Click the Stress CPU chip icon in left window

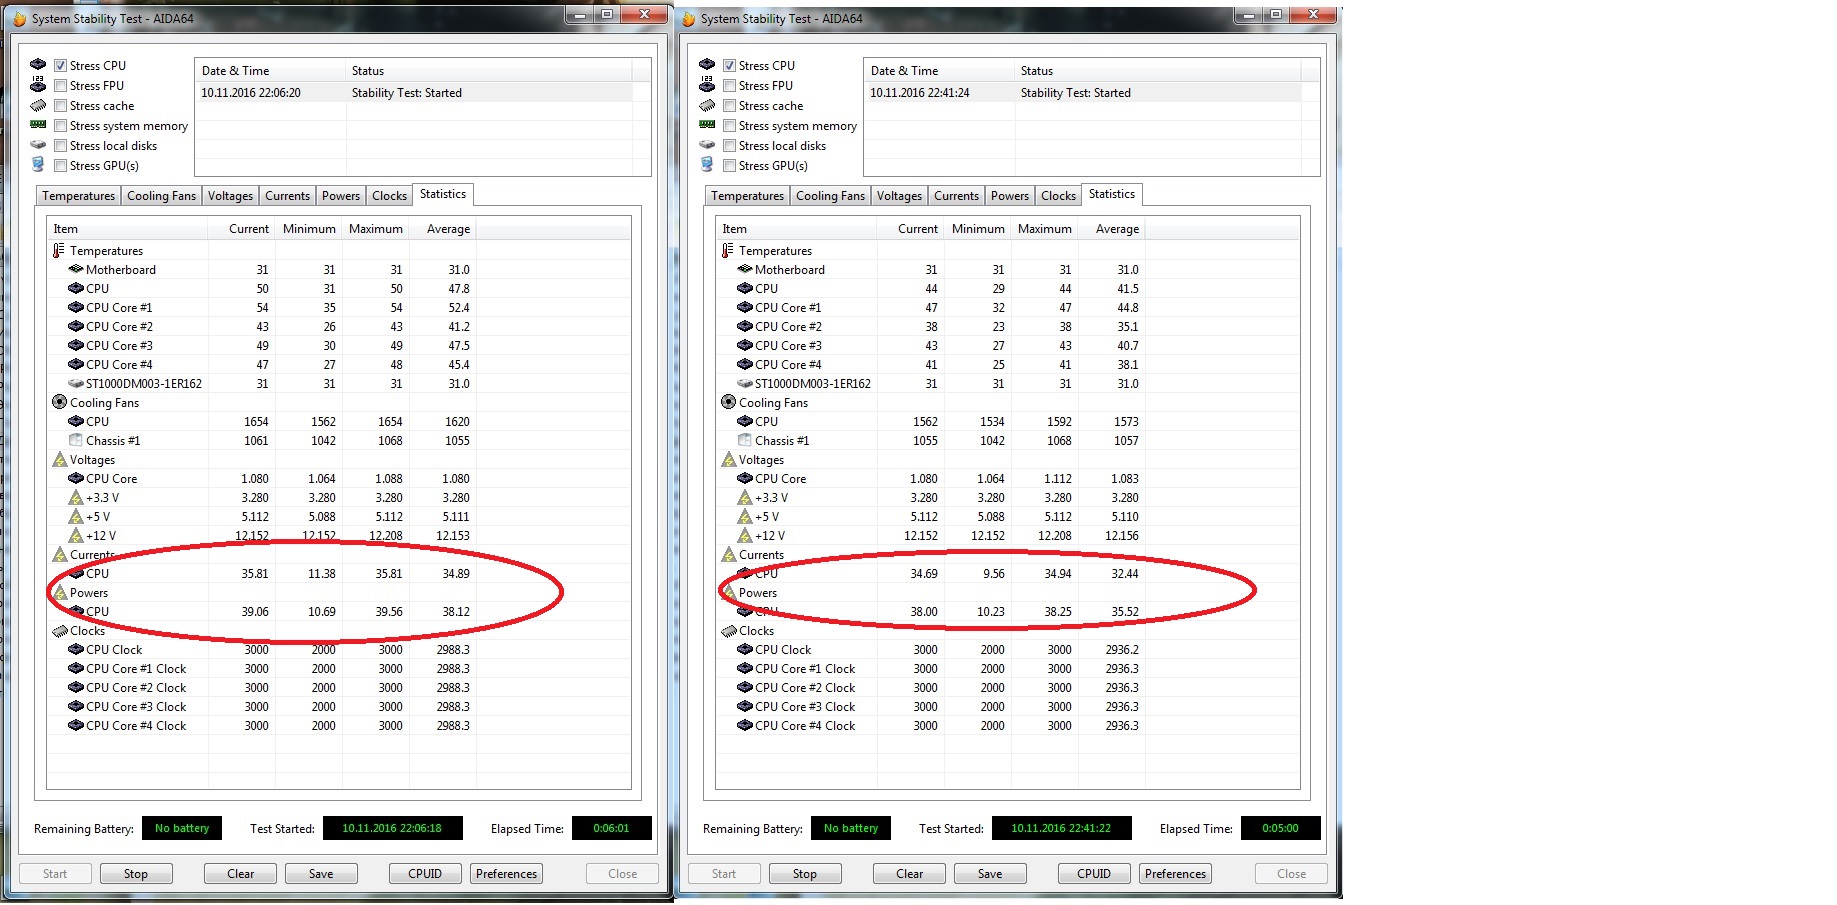tap(38, 64)
